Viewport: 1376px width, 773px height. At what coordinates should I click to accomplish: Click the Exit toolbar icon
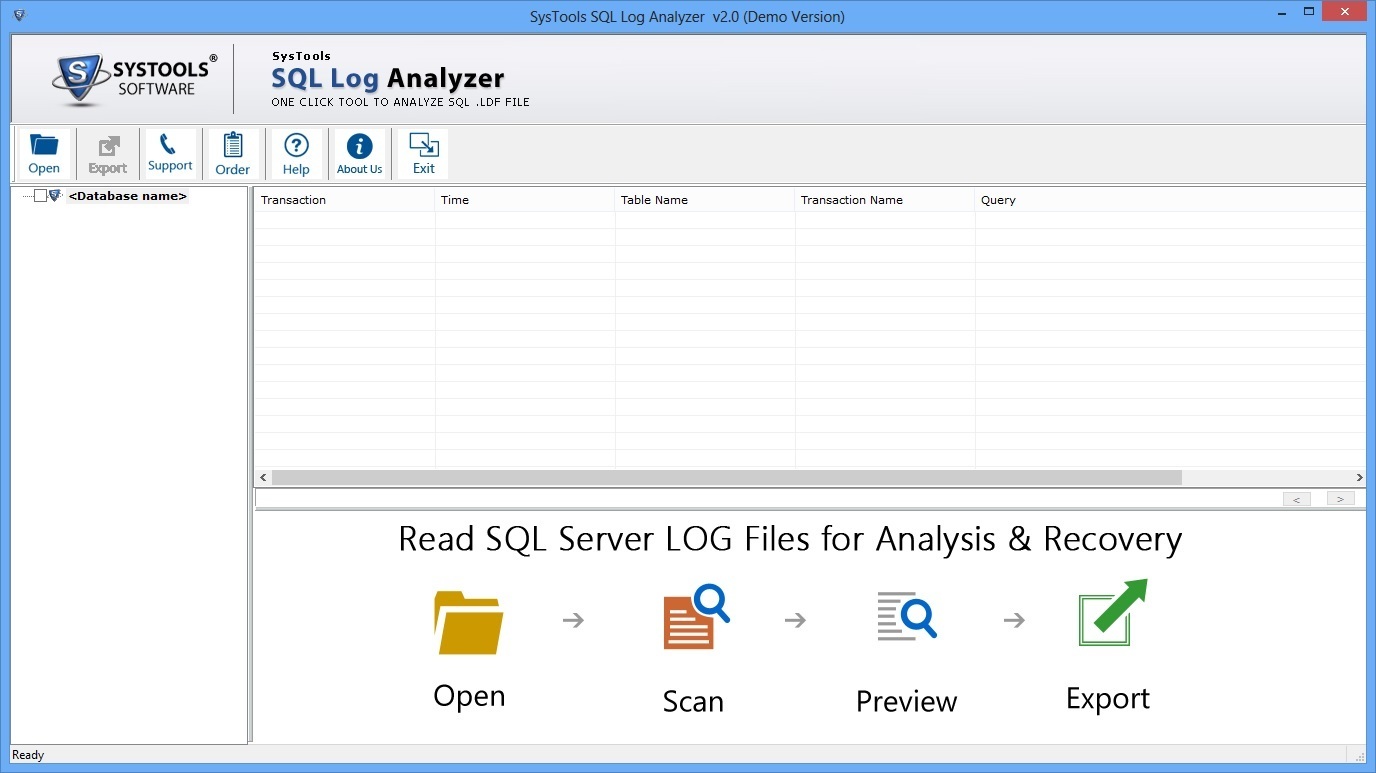tap(424, 154)
